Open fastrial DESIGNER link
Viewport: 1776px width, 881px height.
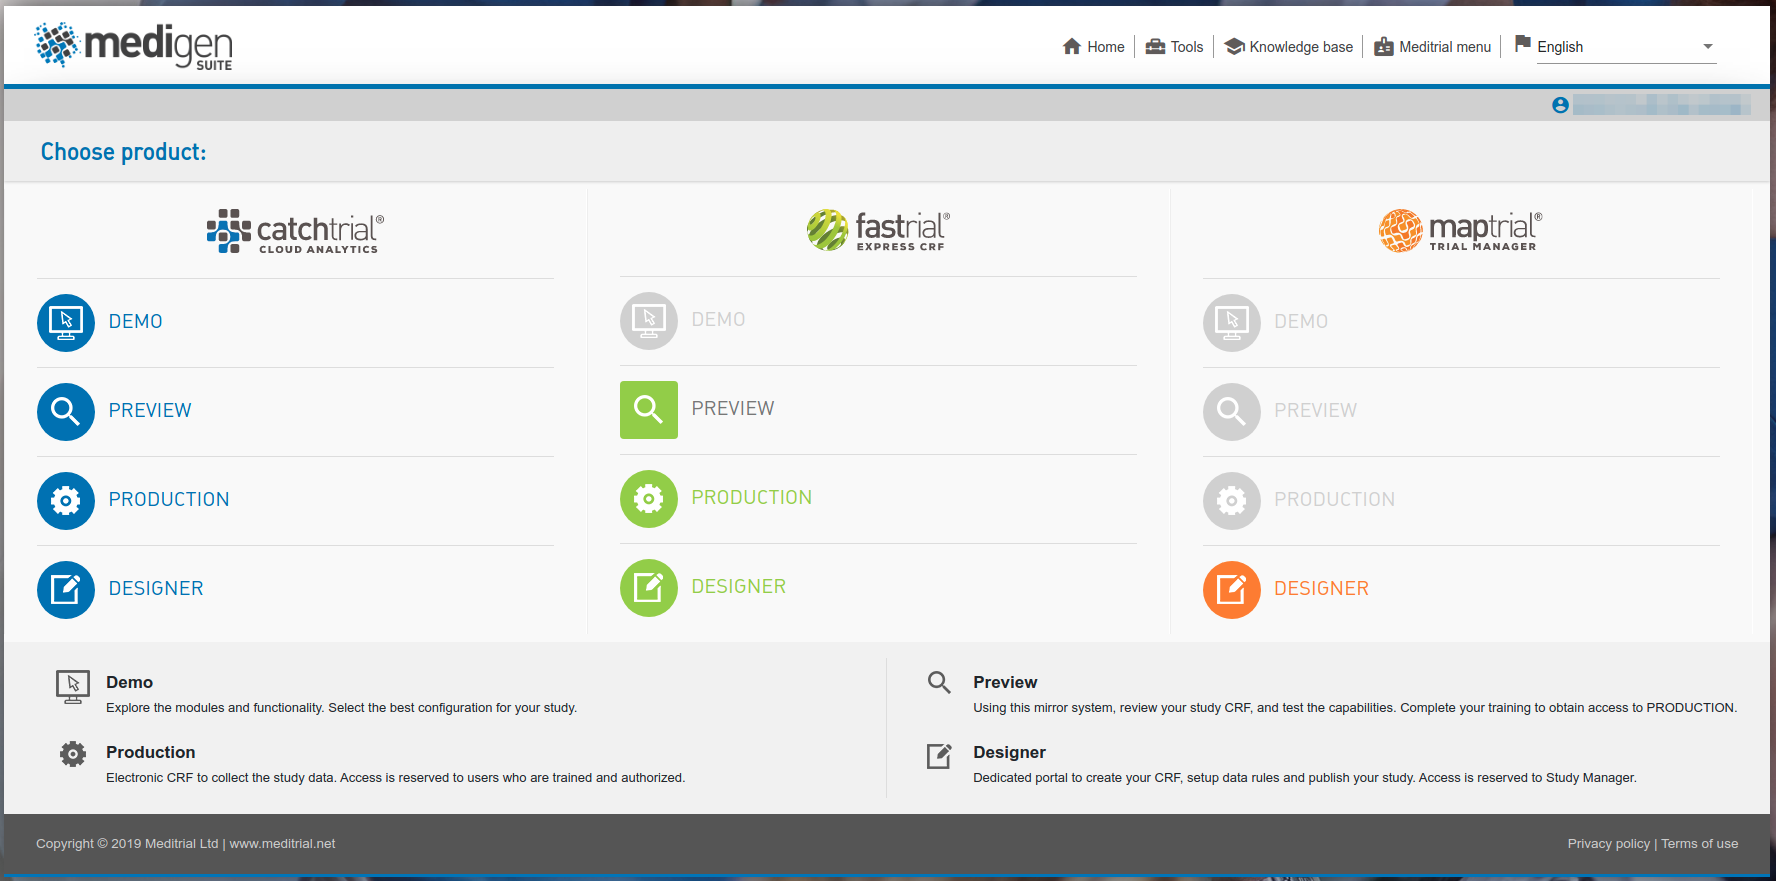pyautogui.click(x=739, y=587)
